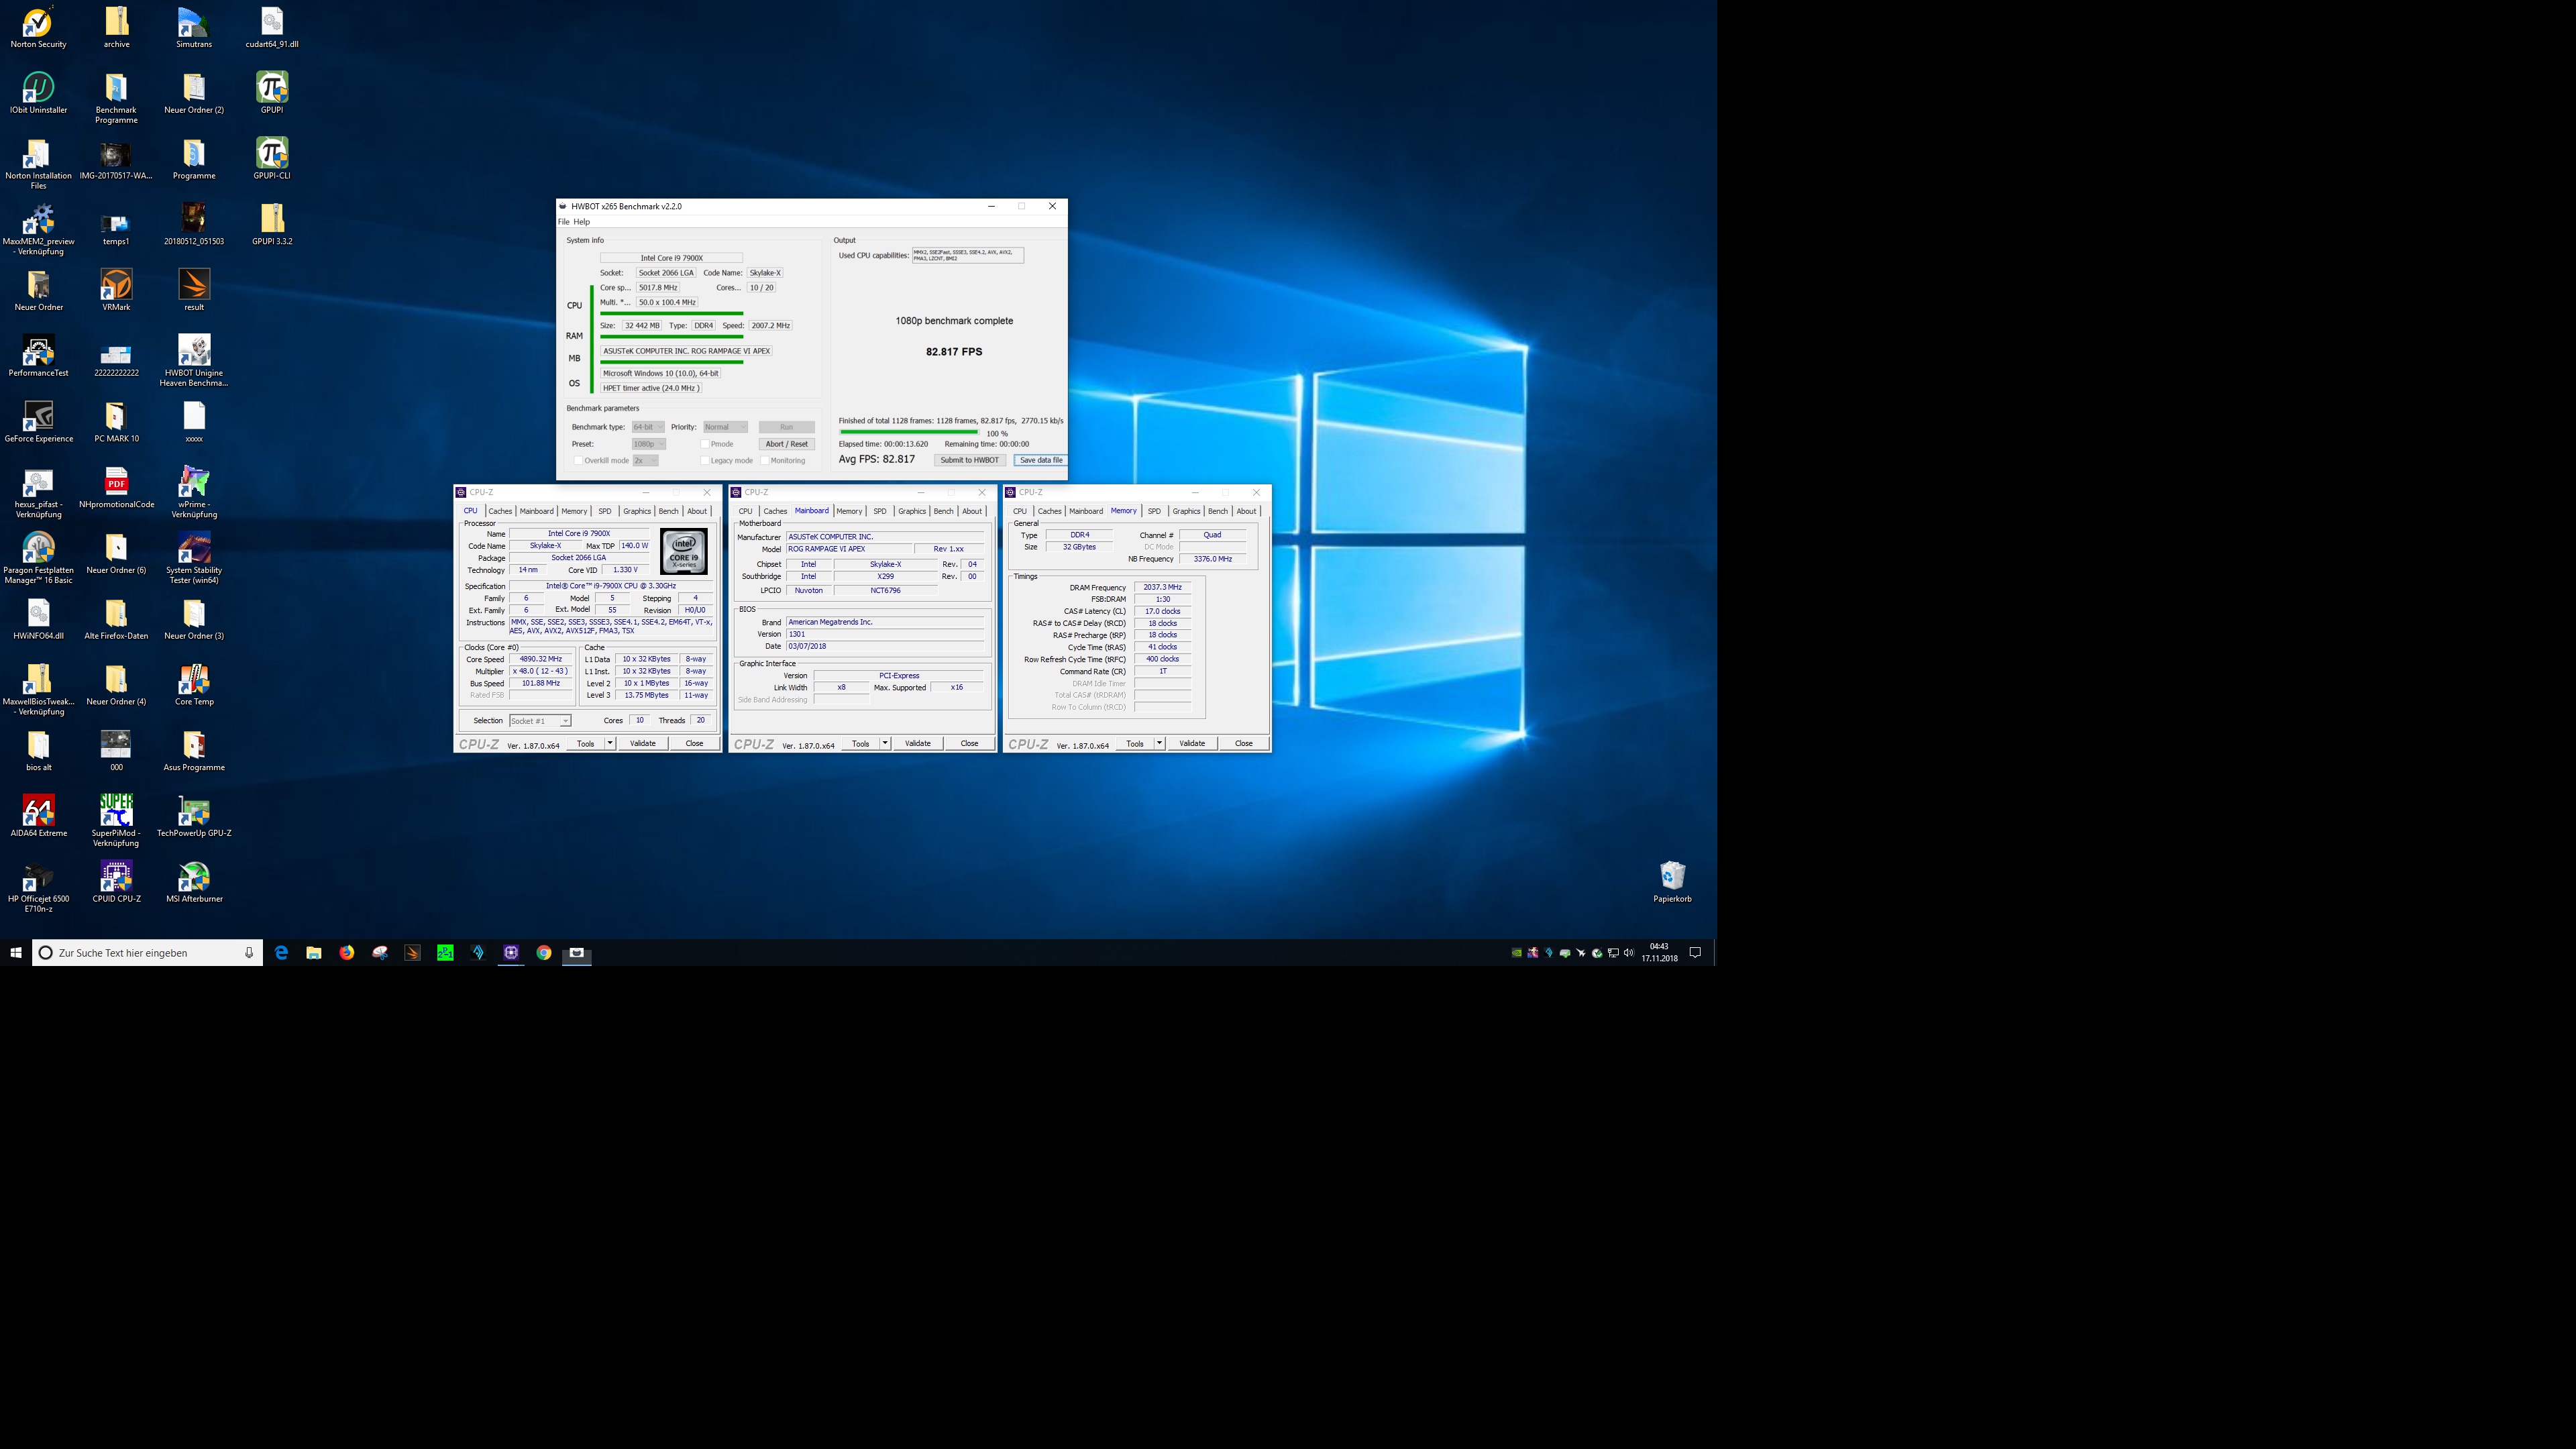Toggle the Legacy mode checkbox

click(704, 461)
